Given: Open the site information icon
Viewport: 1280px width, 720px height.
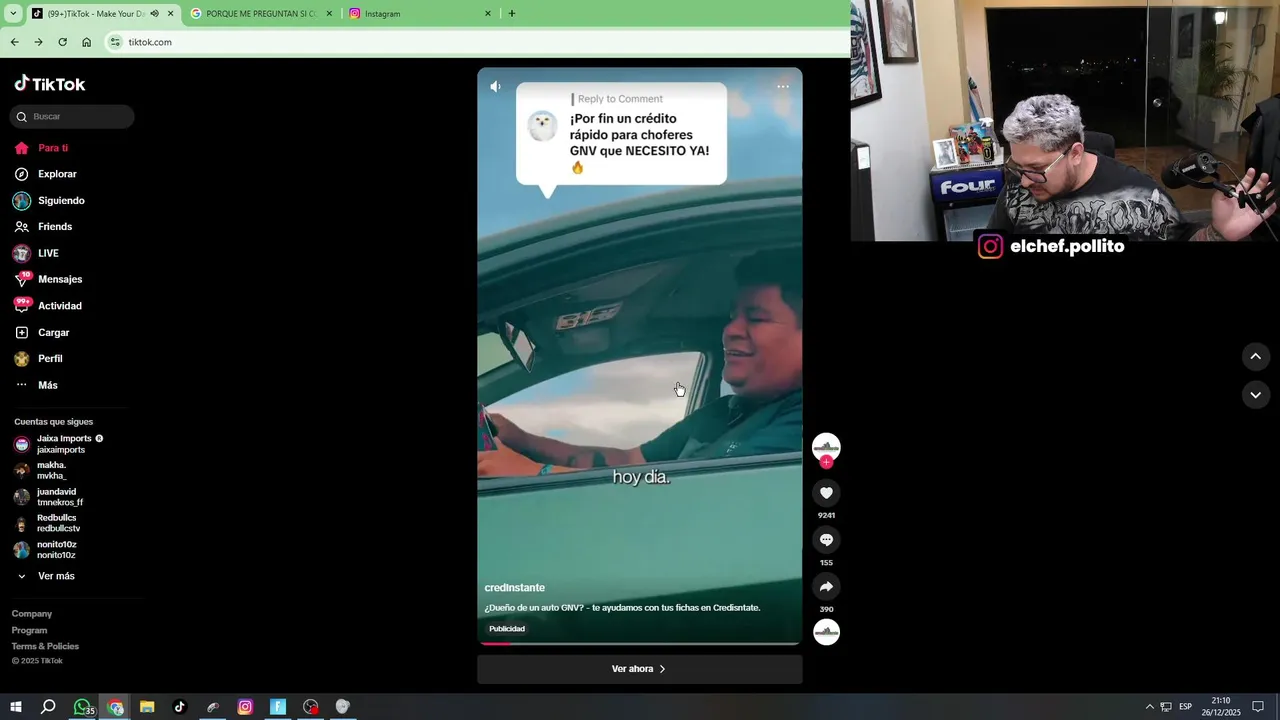Looking at the screenshot, I should 116,42.
